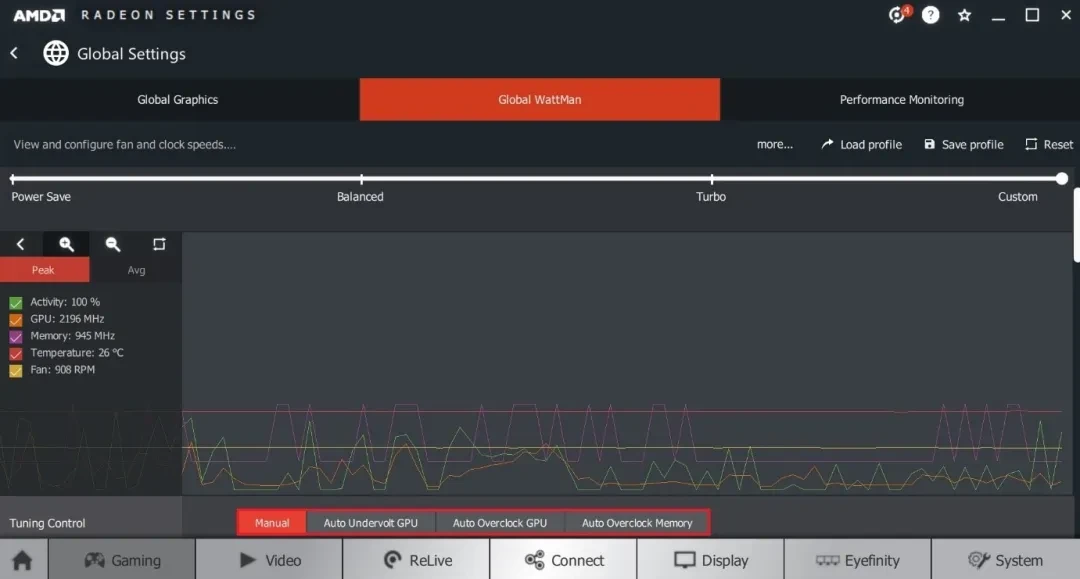Open the notifications icon with red badge

897,14
